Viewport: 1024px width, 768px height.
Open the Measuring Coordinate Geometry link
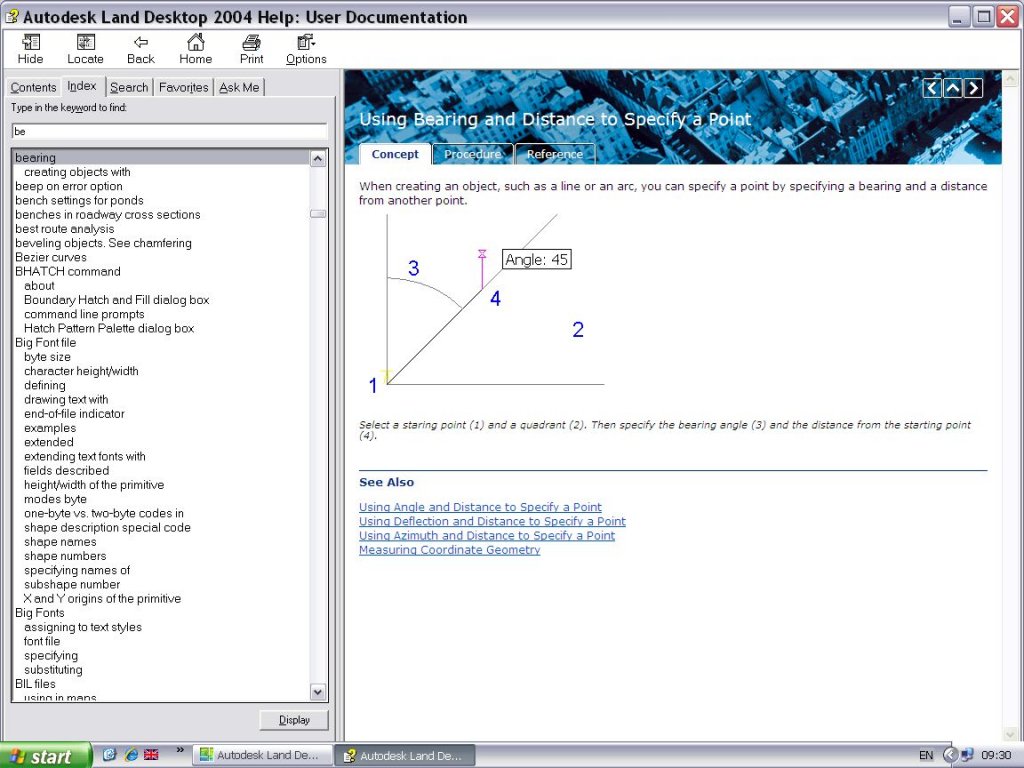pos(449,550)
